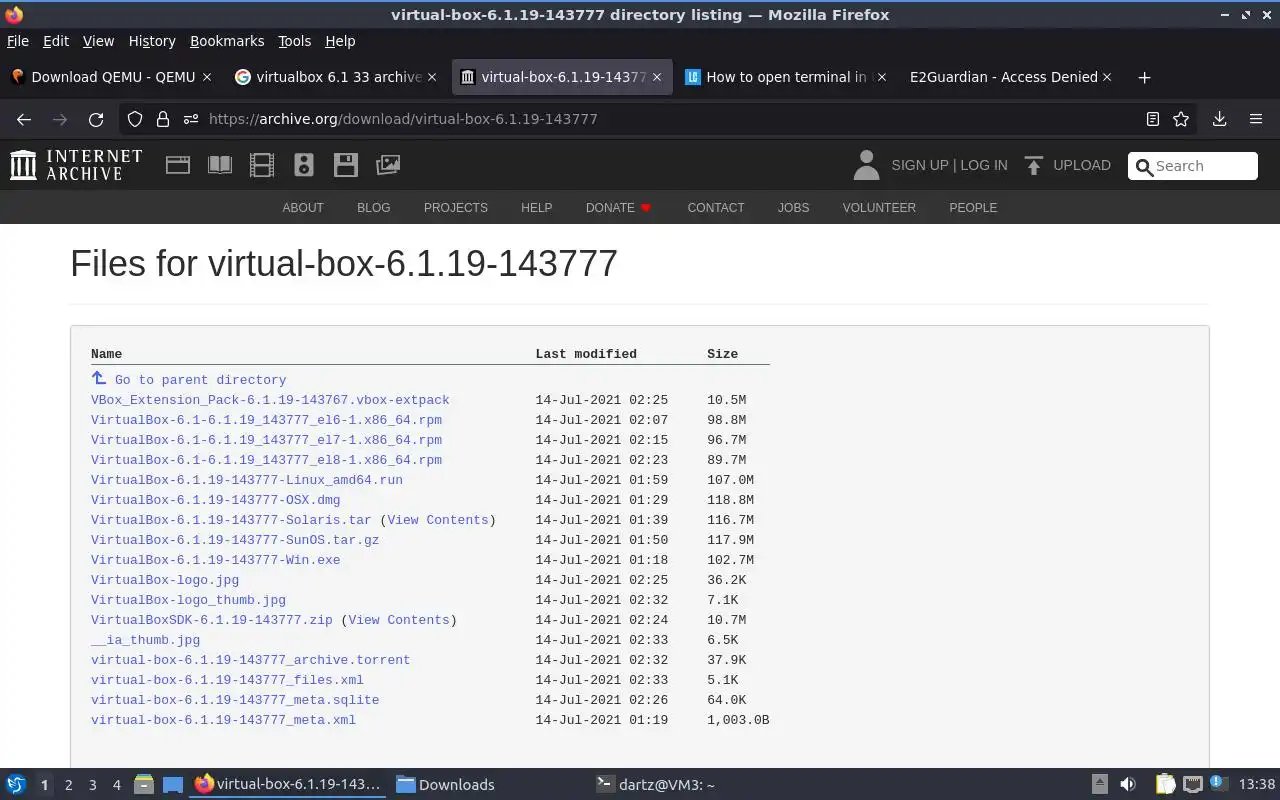Image resolution: width=1280 pixels, height=800 pixels.
Task: Download VirtualBox Linux_amd64.run file
Action: [x=247, y=480]
